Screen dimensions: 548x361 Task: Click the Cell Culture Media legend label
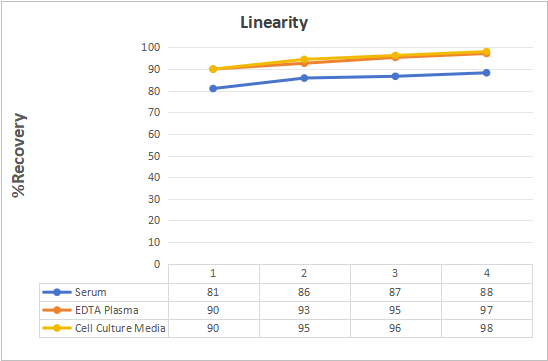(x=120, y=328)
